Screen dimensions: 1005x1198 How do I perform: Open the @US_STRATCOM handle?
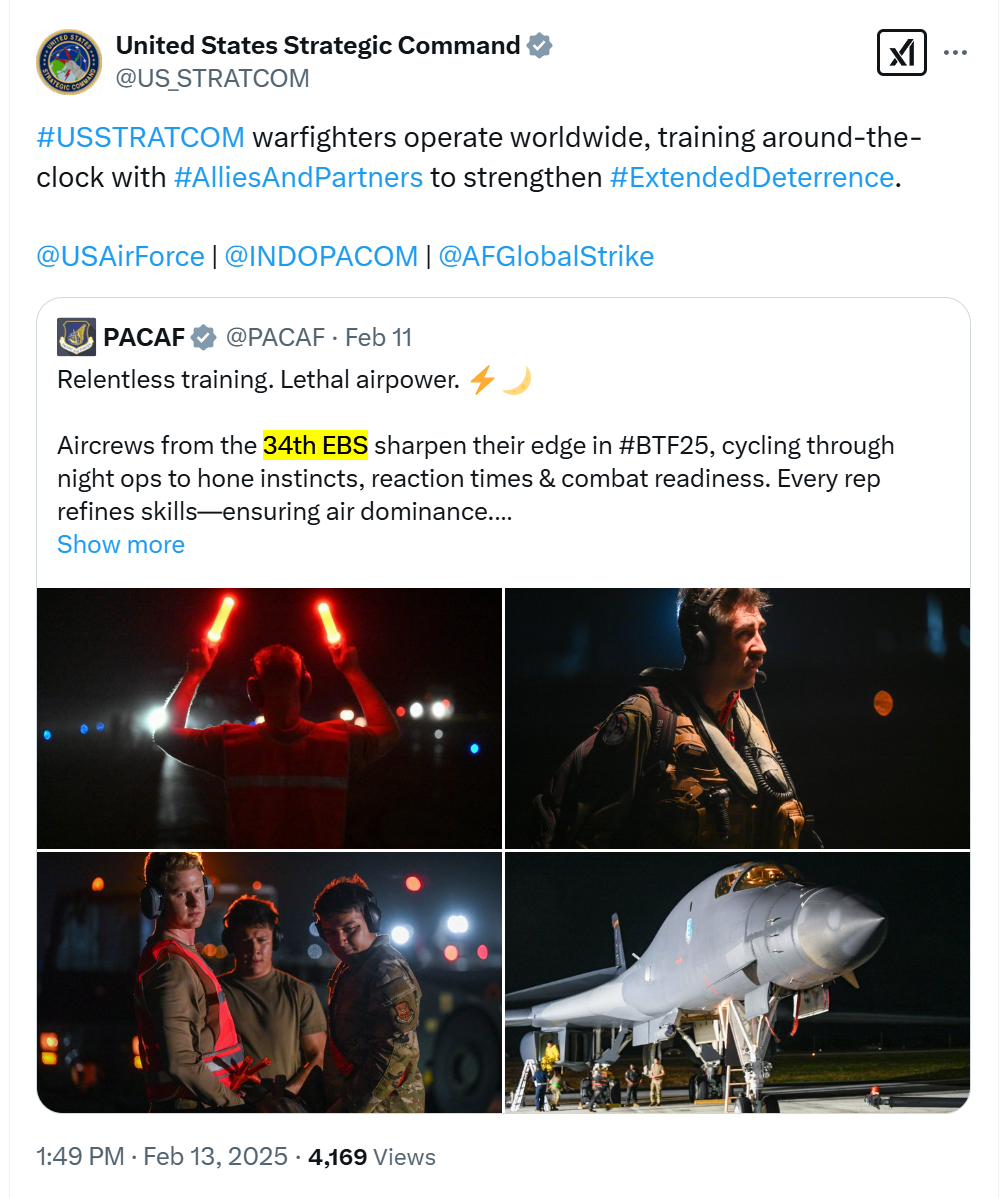(x=212, y=79)
